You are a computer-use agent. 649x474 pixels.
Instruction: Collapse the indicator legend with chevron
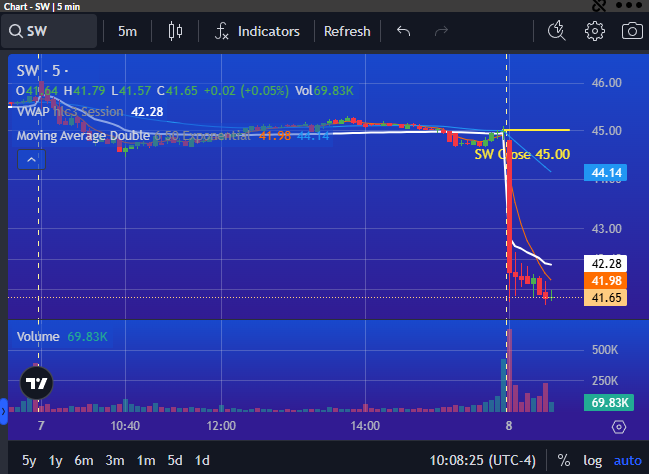tap(31, 160)
